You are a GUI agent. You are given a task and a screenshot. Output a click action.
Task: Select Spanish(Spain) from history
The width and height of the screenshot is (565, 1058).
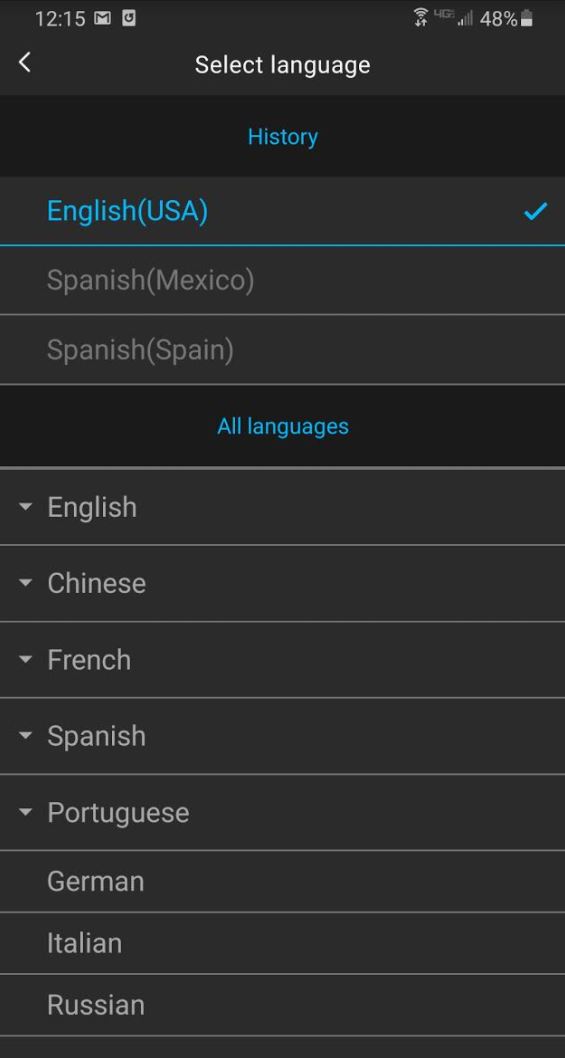(x=282, y=350)
